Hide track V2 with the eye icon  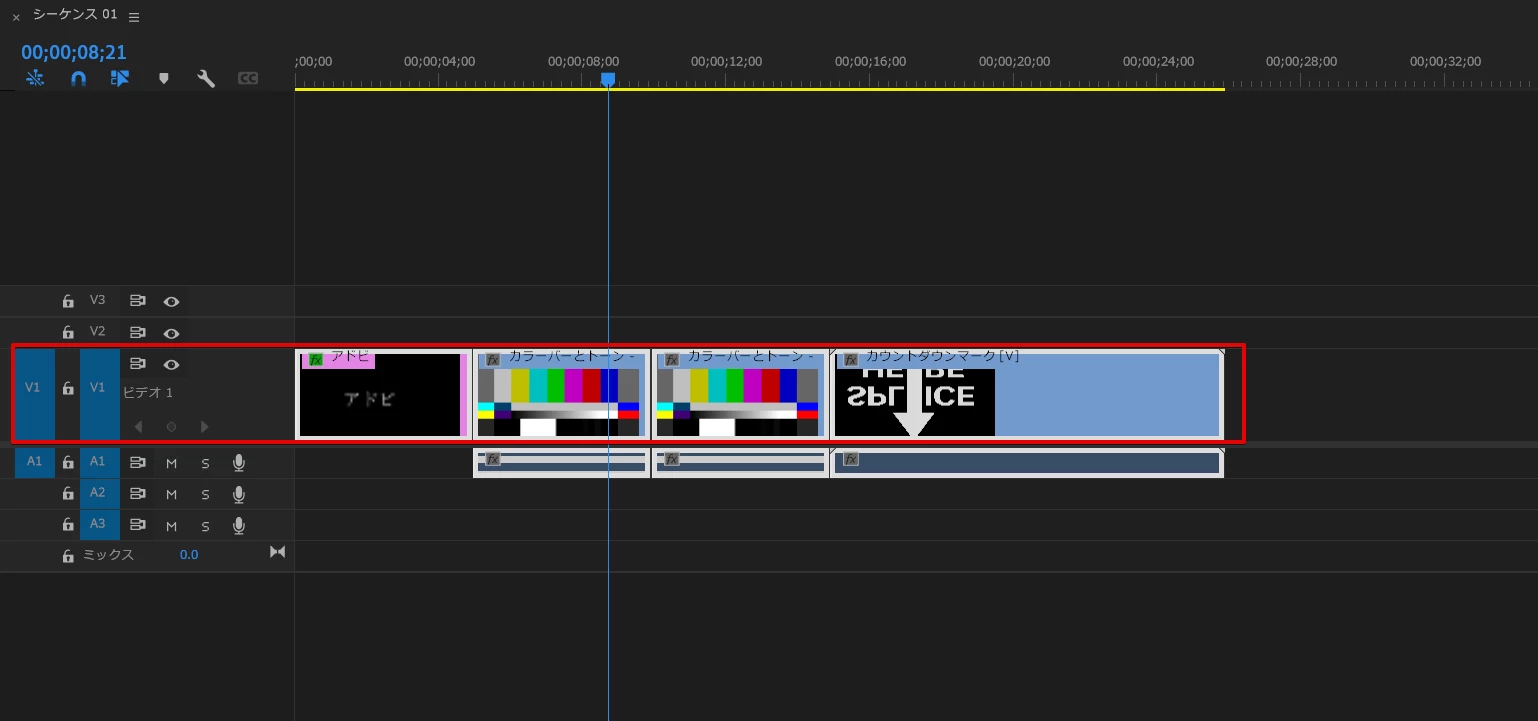171,333
